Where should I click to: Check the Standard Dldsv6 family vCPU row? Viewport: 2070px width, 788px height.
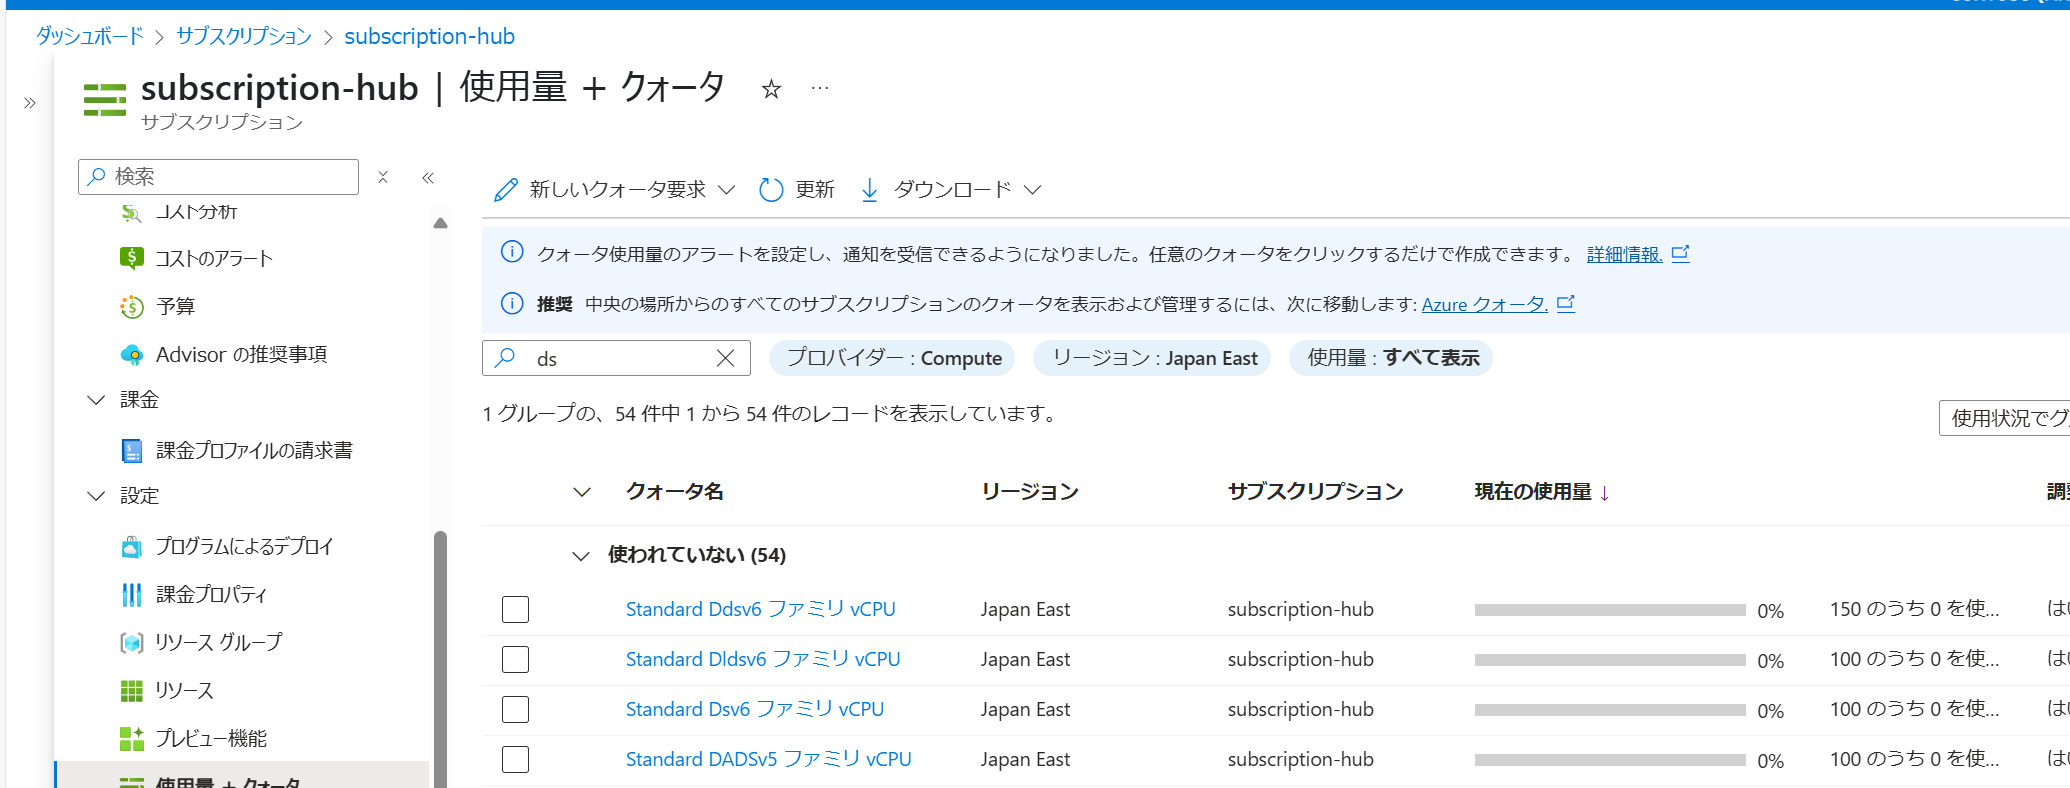[x=515, y=659]
